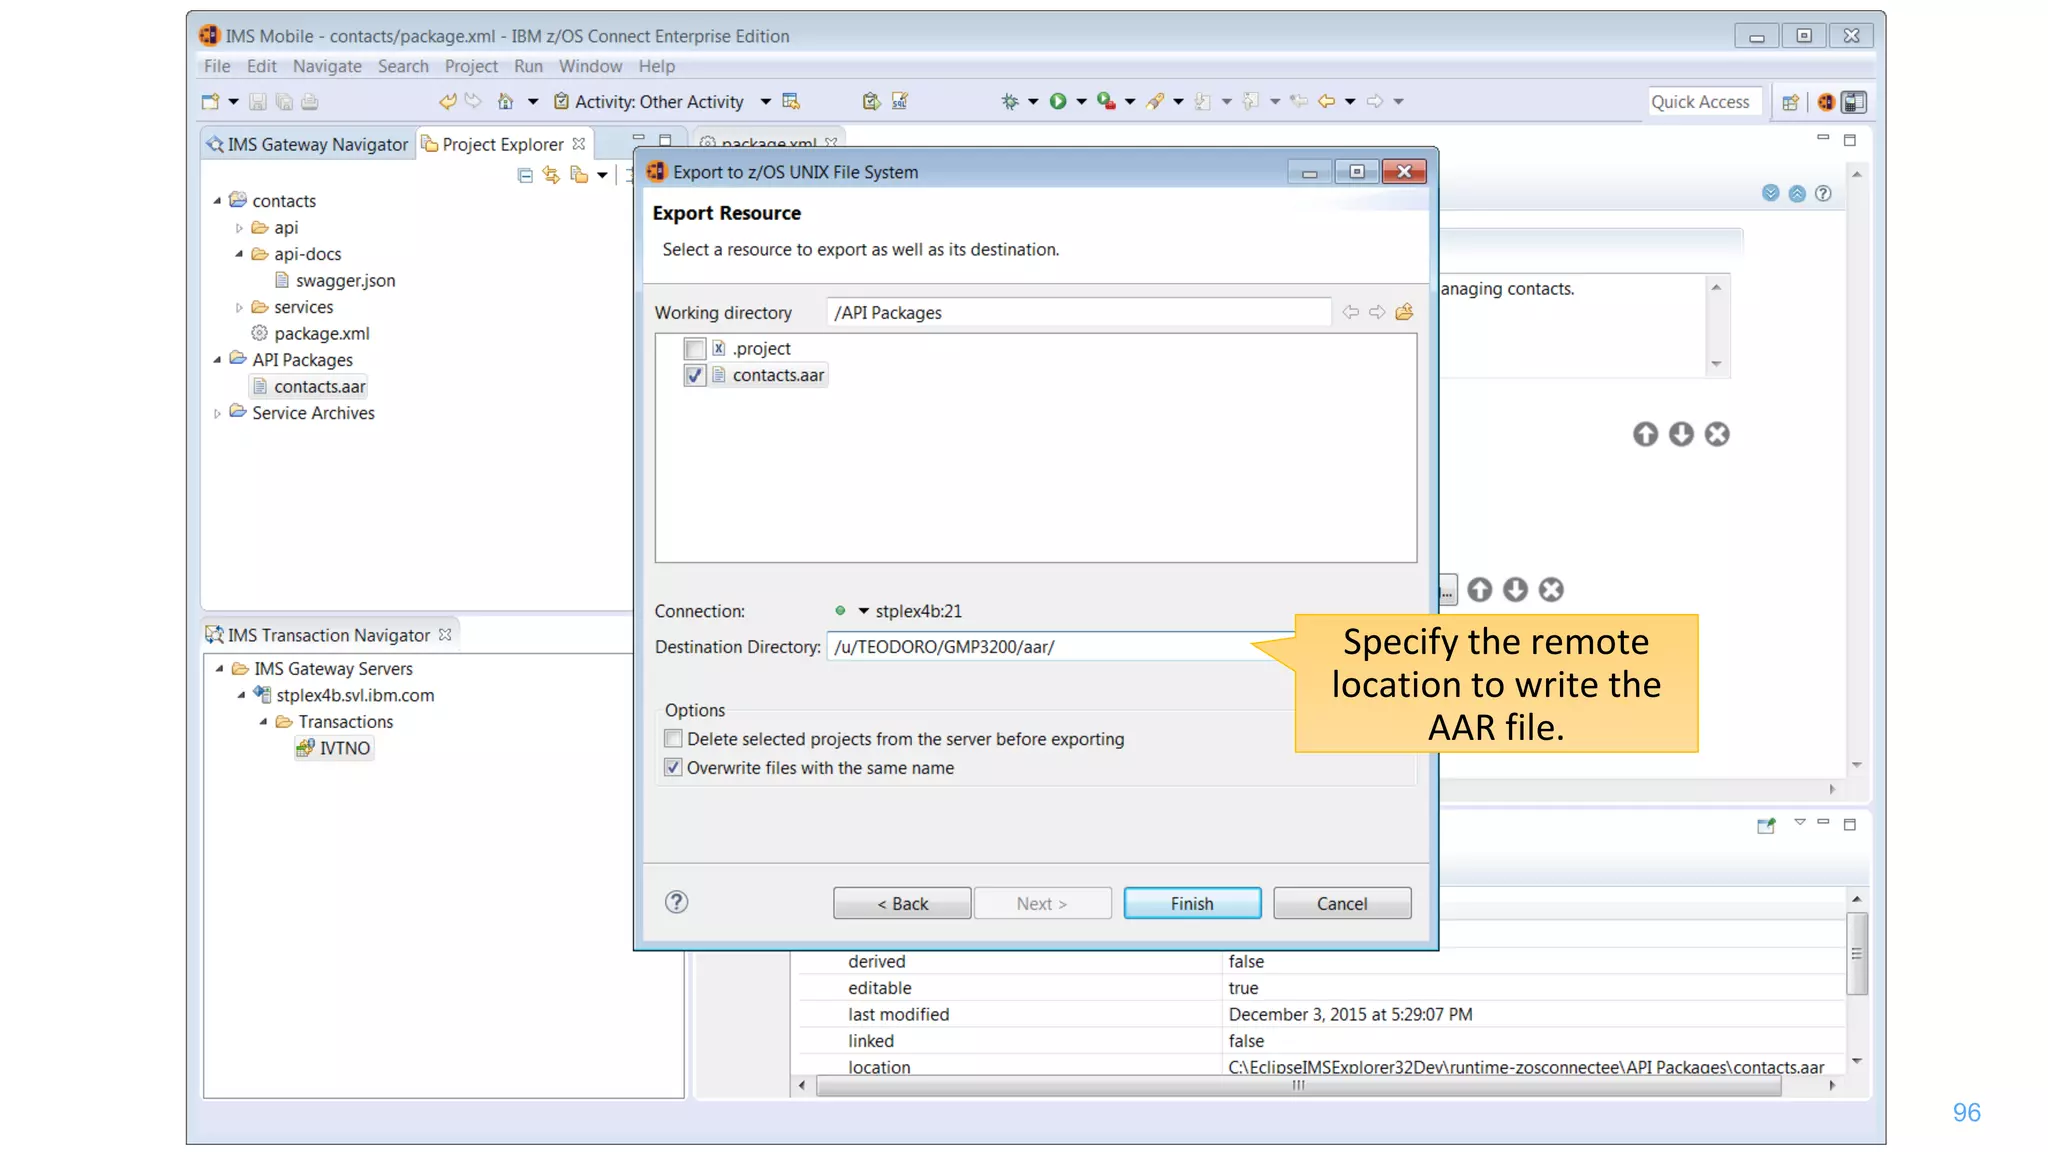Click the green Run toolbar icon
2048x1152 pixels.
tap(1058, 101)
